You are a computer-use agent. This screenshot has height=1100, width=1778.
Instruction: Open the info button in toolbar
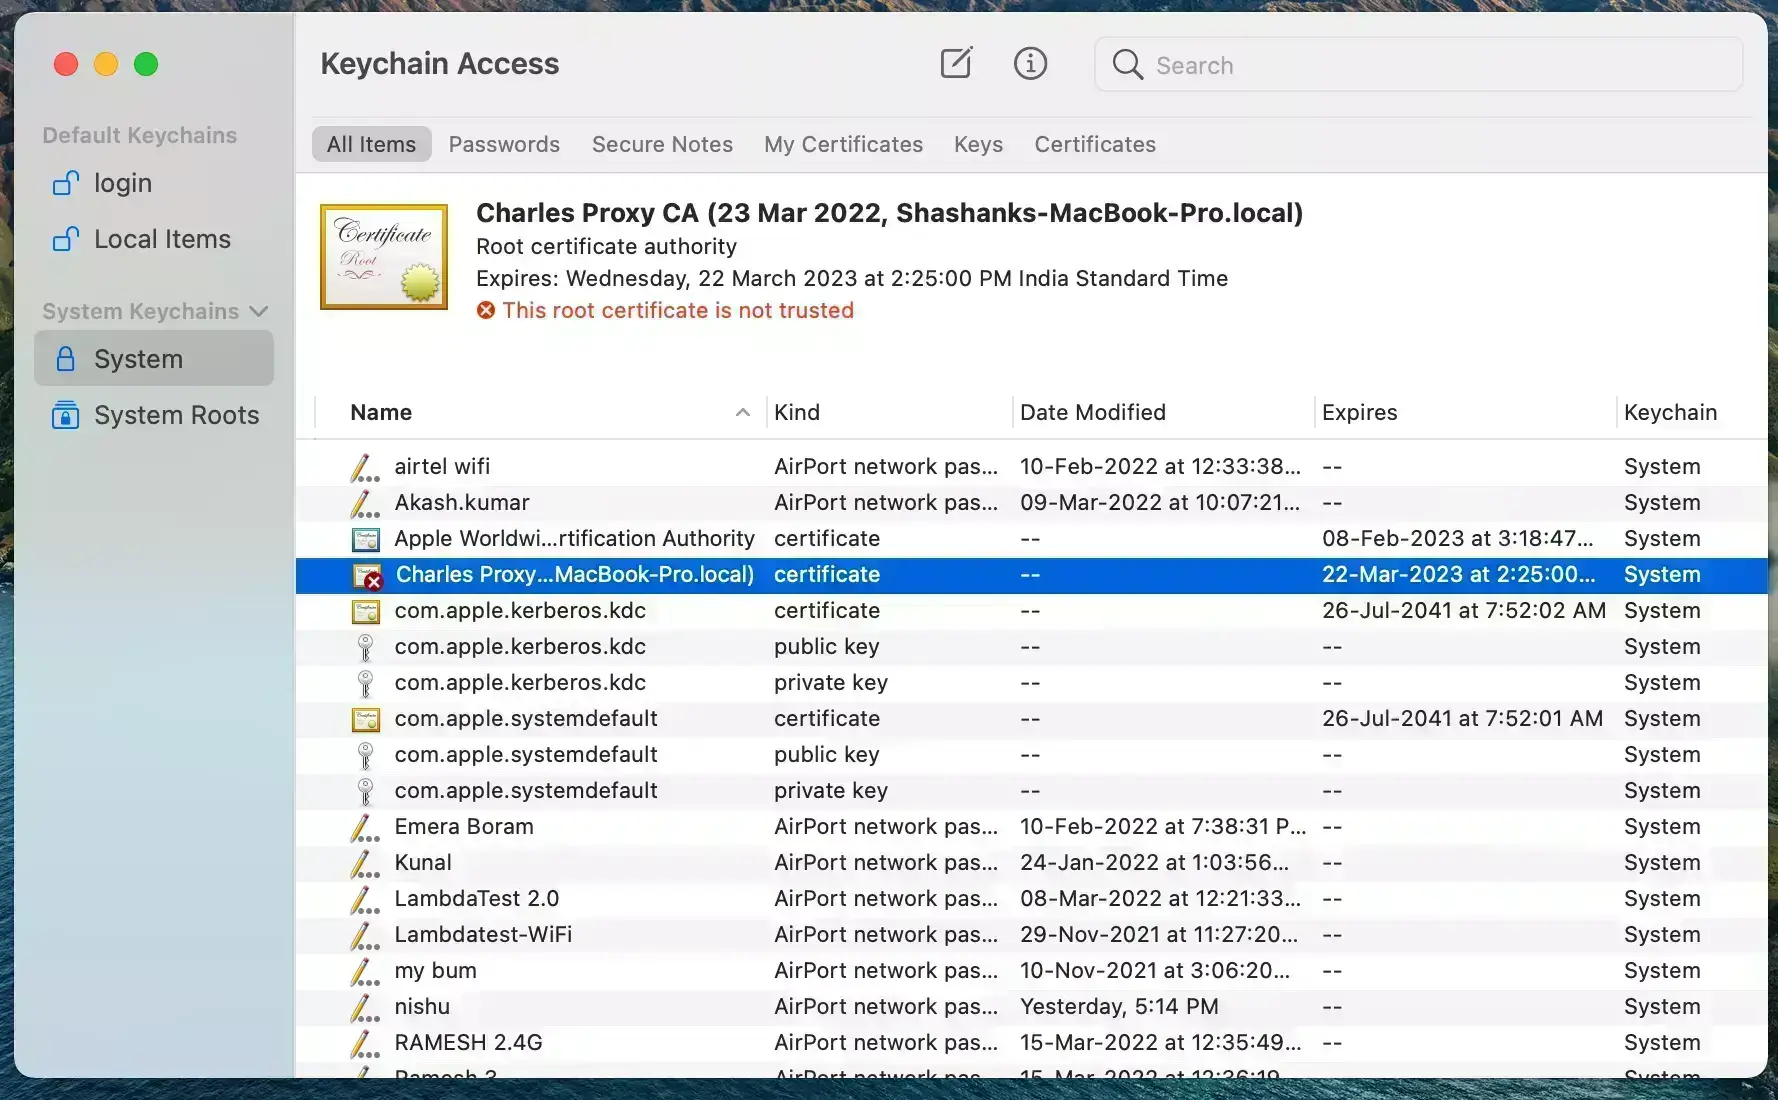[x=1030, y=64]
